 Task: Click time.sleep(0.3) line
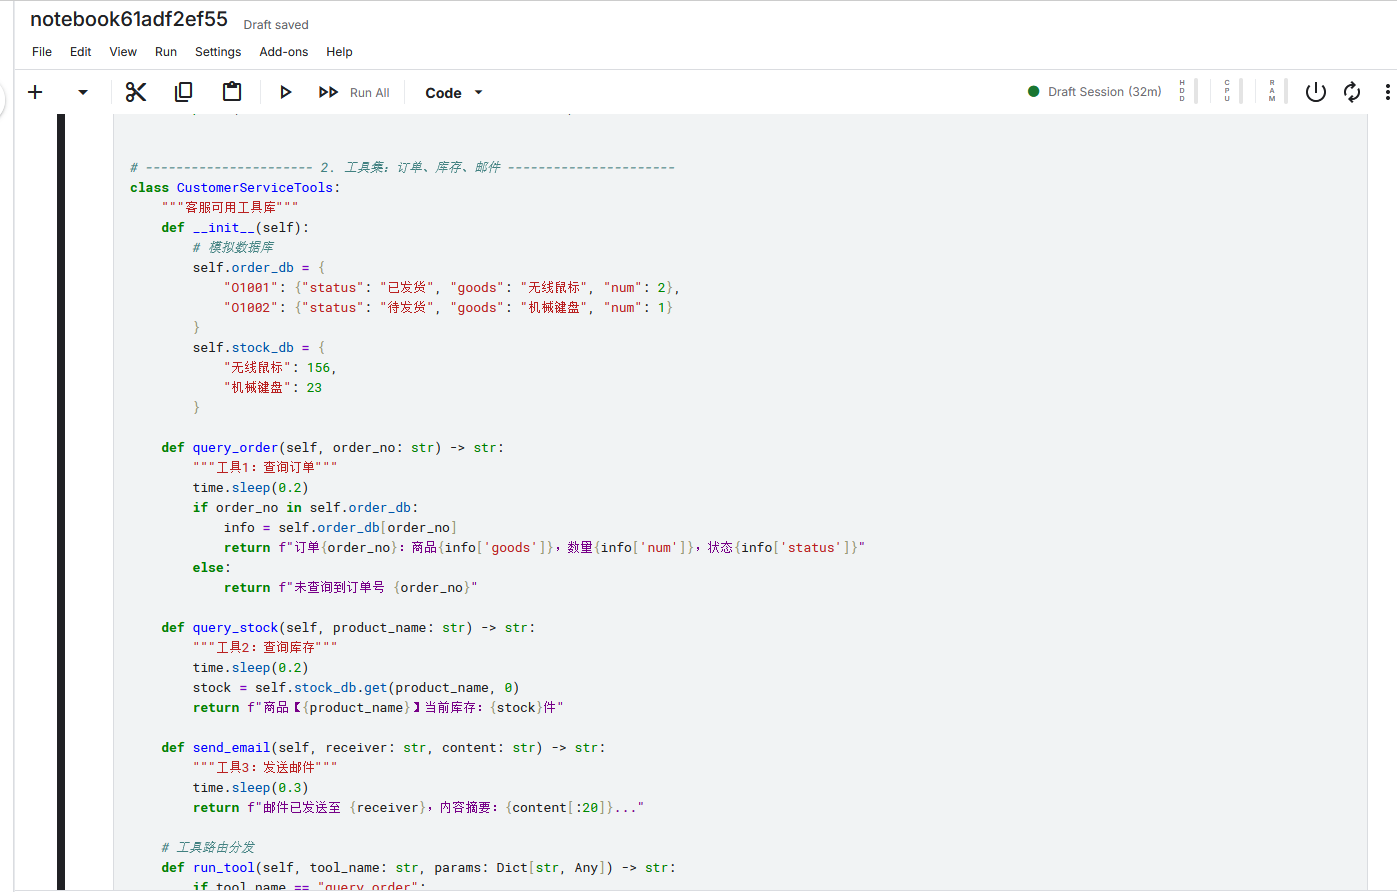click(x=251, y=787)
